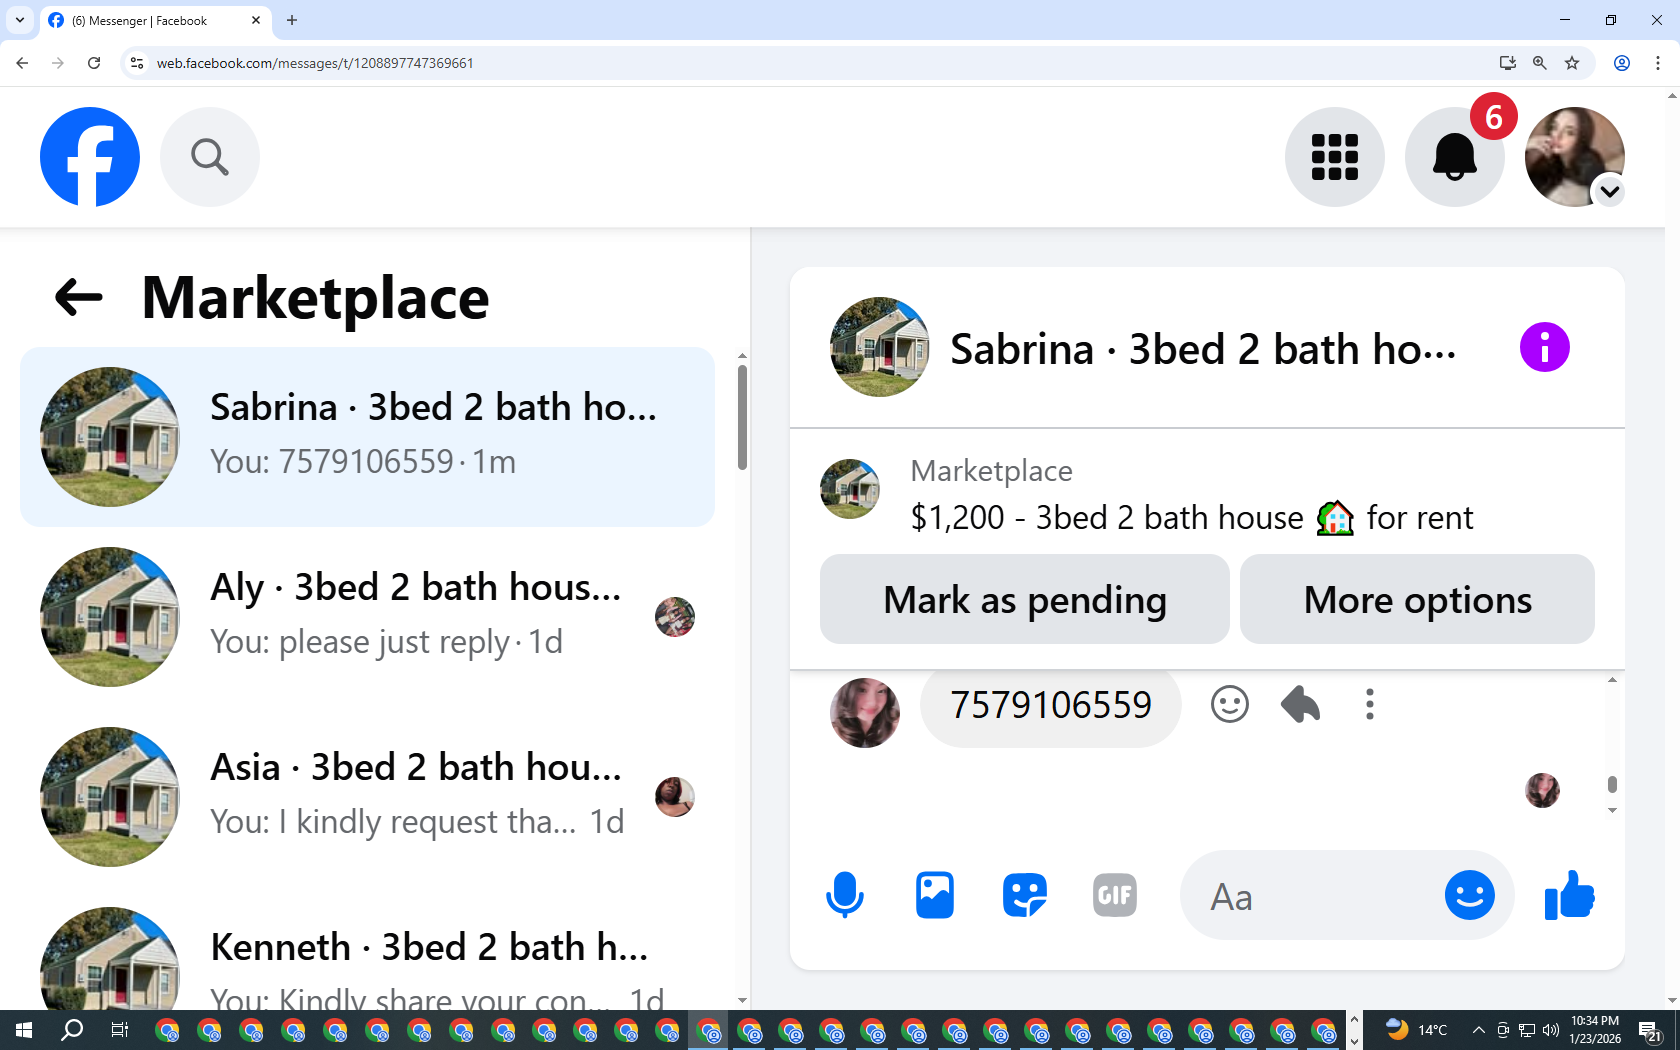
Task: Click the Sabrina chat header house thumbnail
Action: [x=880, y=347]
